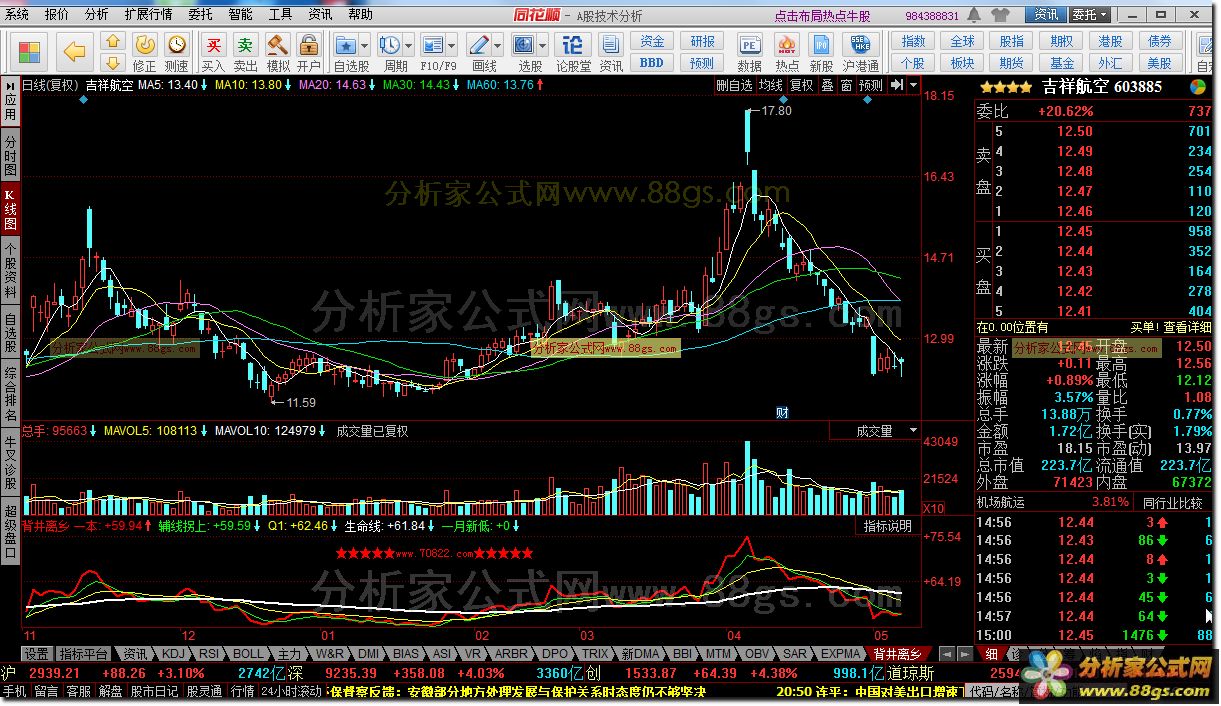
Task: Click the 指数 index button
Action: point(913,42)
